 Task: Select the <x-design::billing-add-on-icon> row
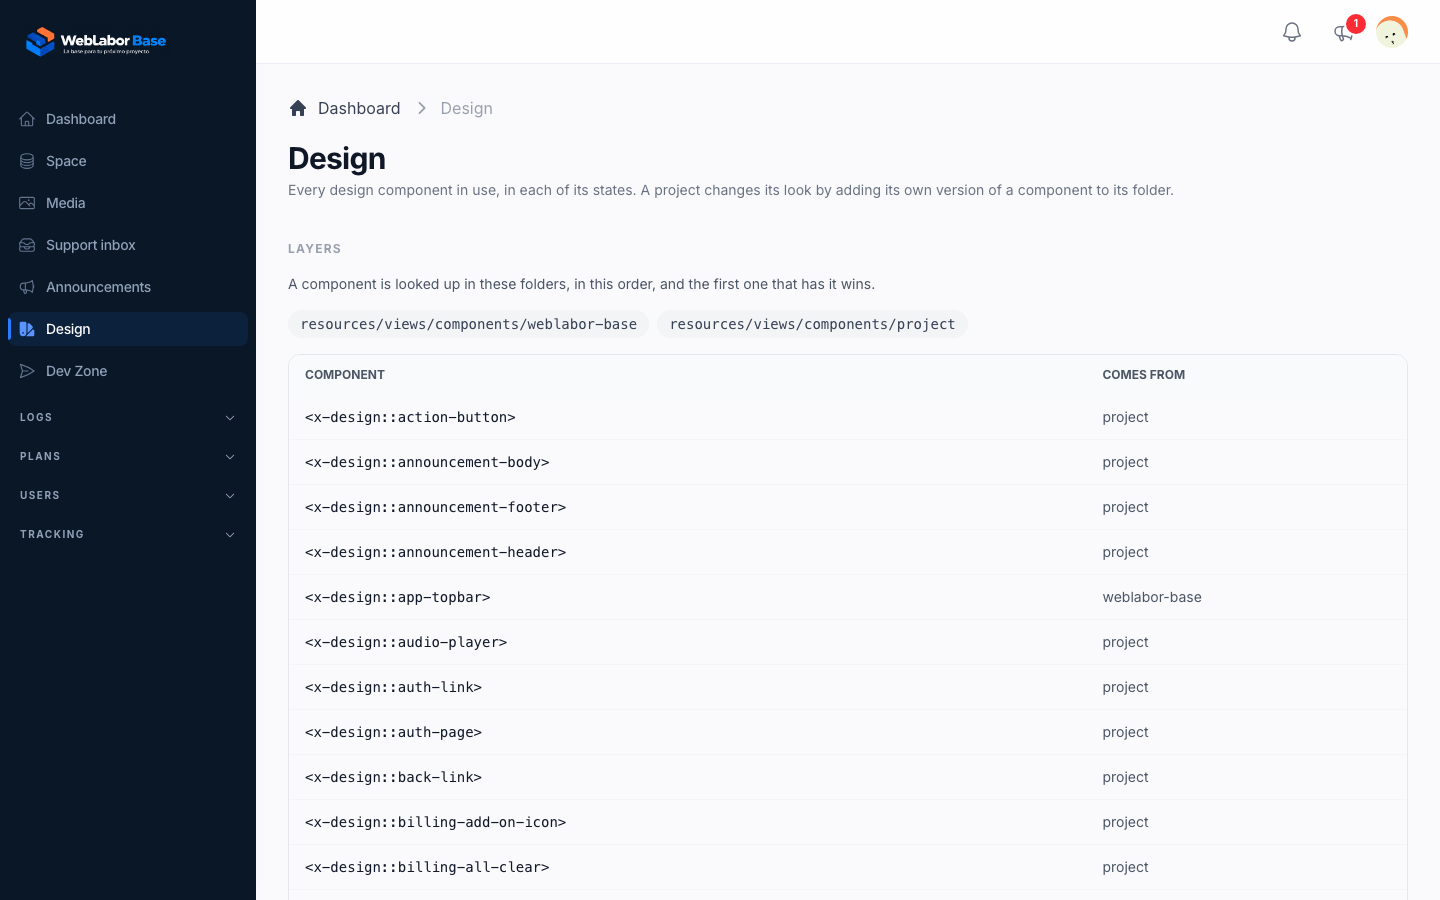(x=848, y=822)
